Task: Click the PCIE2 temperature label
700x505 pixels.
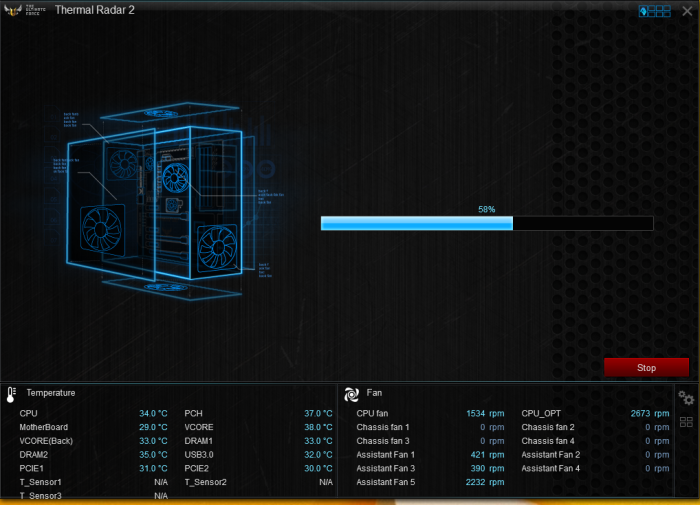Action: 196,468
